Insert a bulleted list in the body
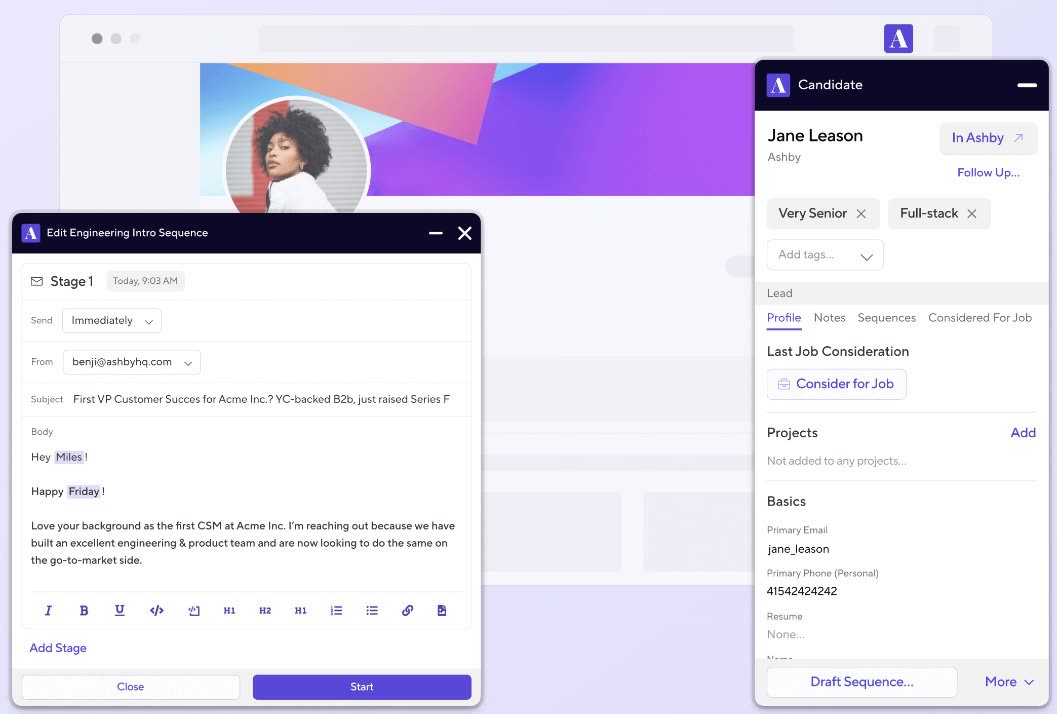Screen dimensions: 1057x714 (x=371, y=610)
